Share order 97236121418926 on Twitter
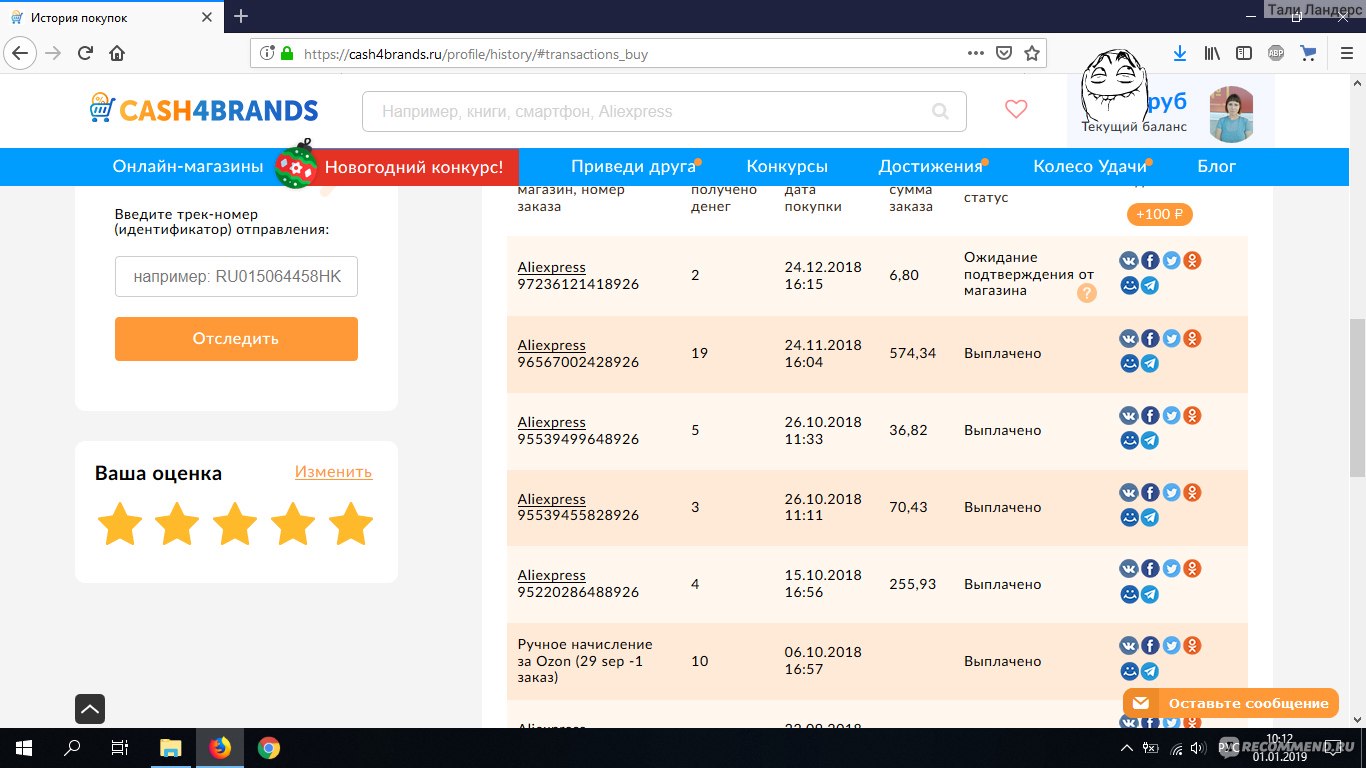Viewport: 1366px width, 768px height. (1171, 261)
